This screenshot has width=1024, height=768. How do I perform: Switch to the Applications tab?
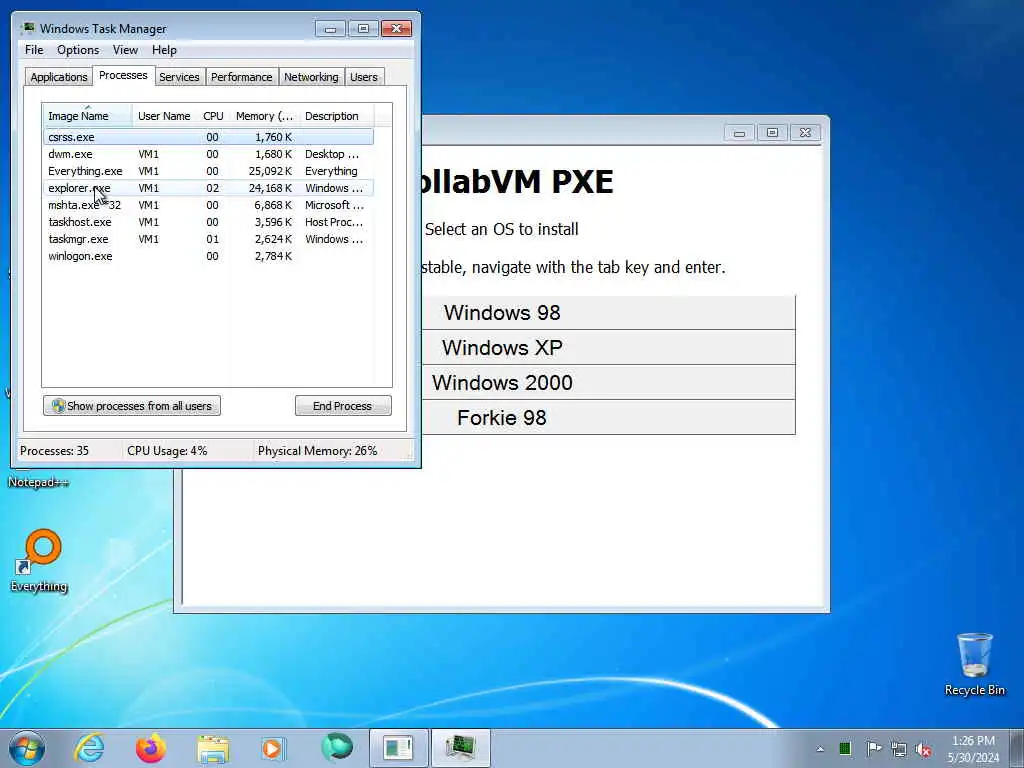pos(59,77)
